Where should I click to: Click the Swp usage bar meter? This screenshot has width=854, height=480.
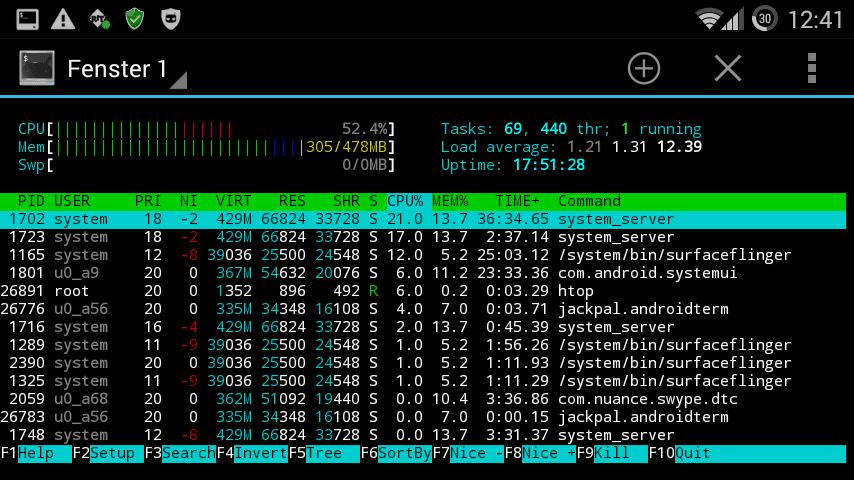tap(206, 165)
